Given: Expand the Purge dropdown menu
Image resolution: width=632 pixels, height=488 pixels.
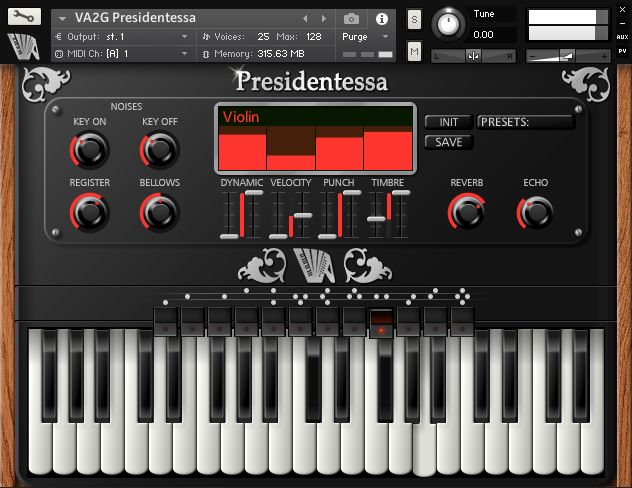Looking at the screenshot, I should coord(366,36).
